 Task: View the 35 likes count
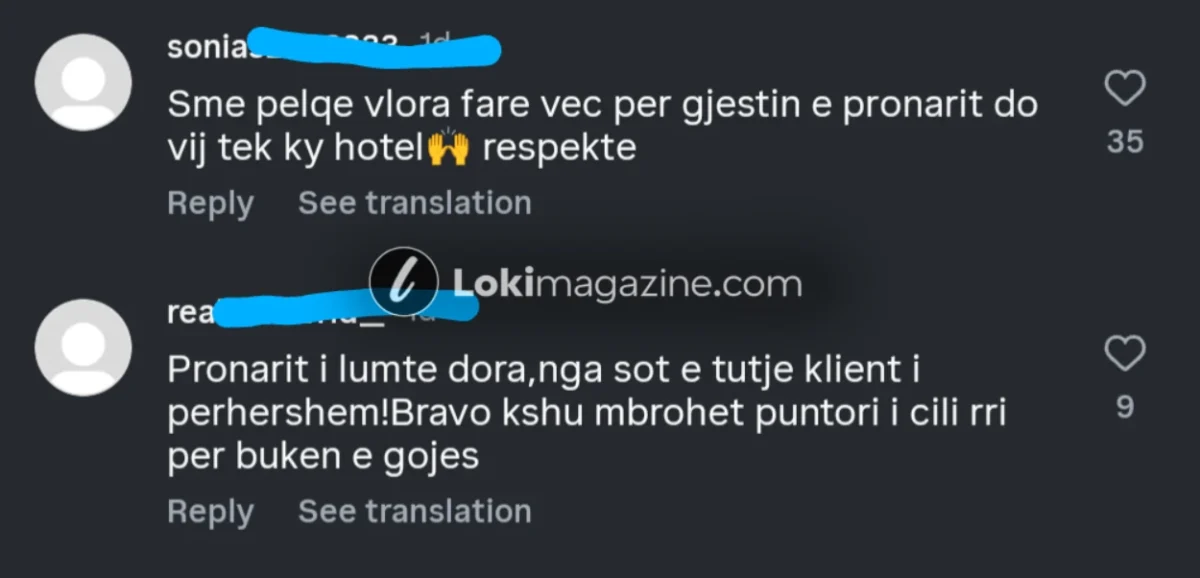coord(1125,143)
